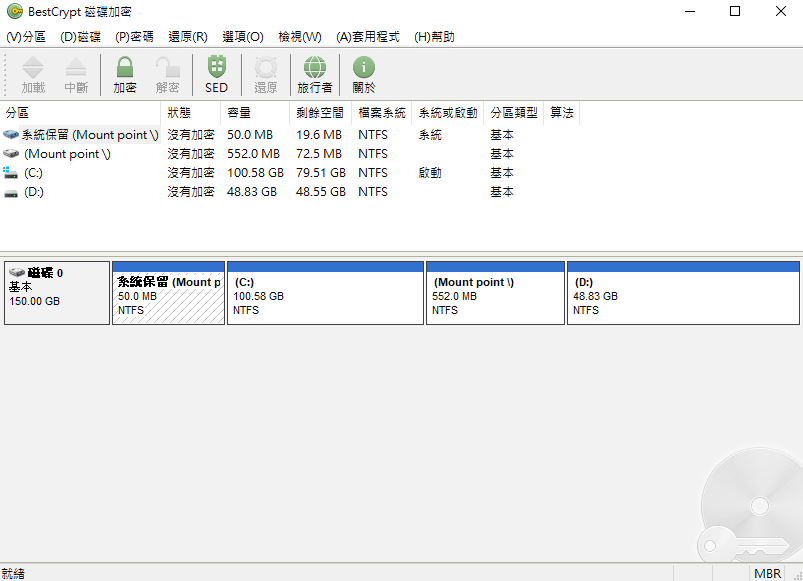Open the (V)分區 menu
This screenshot has height=581, width=803.
[26, 37]
